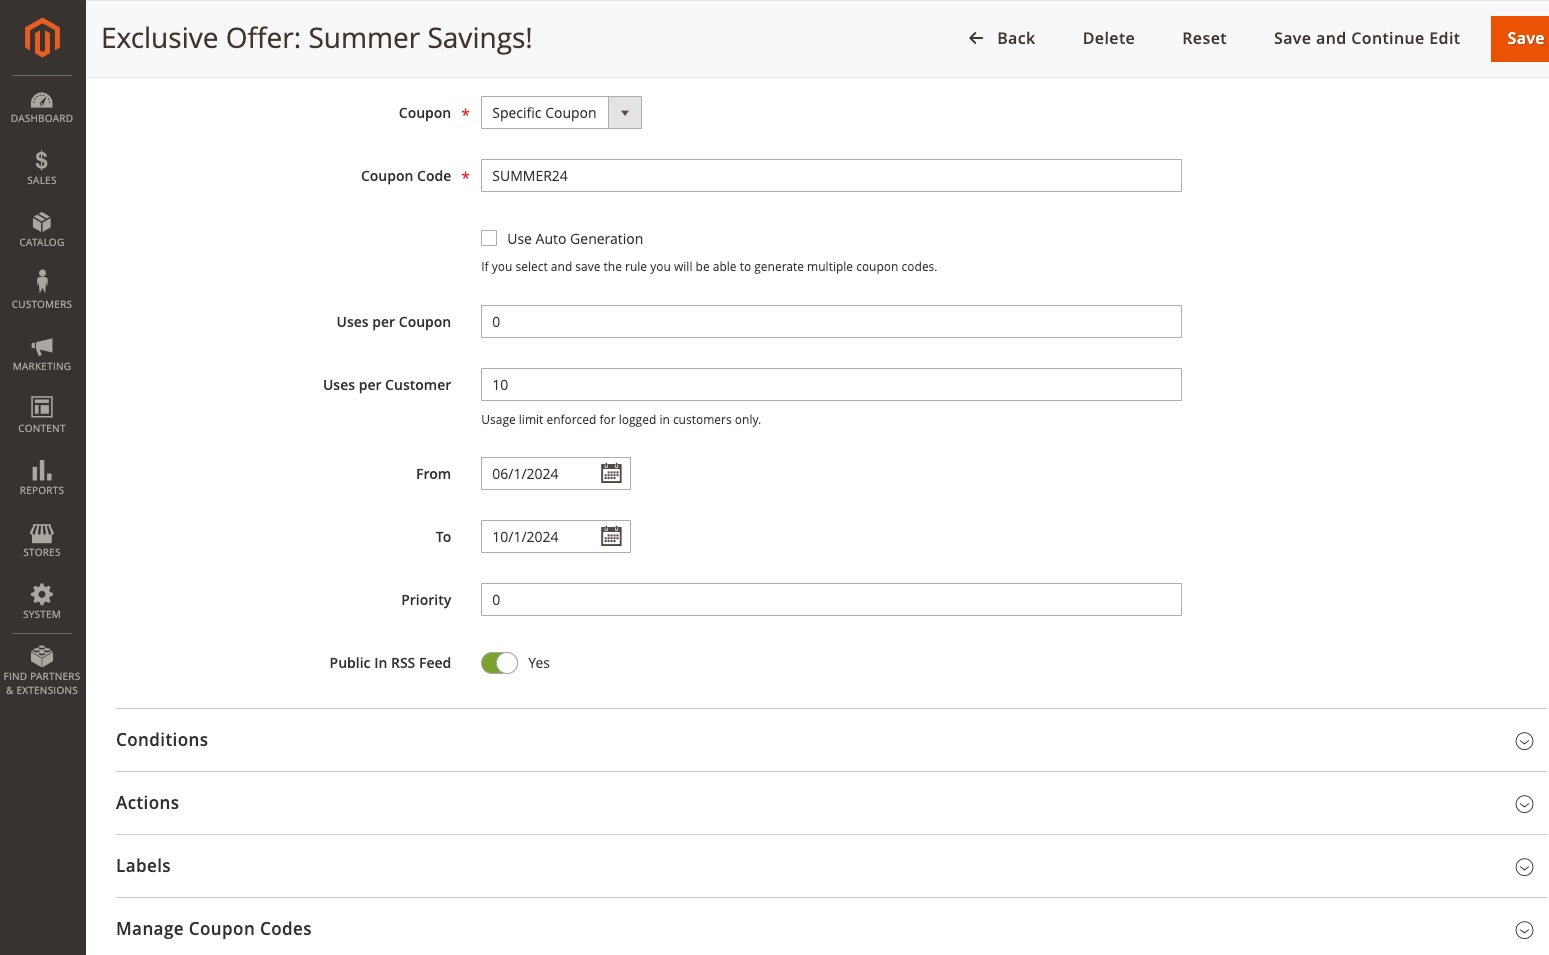This screenshot has width=1549, height=955.
Task: Click the Magento logo icon
Action: point(42,38)
